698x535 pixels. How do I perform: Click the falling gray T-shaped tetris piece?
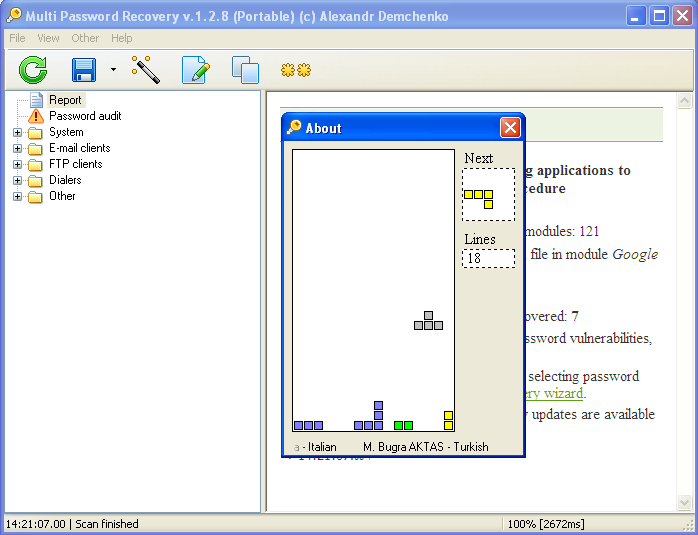click(428, 320)
